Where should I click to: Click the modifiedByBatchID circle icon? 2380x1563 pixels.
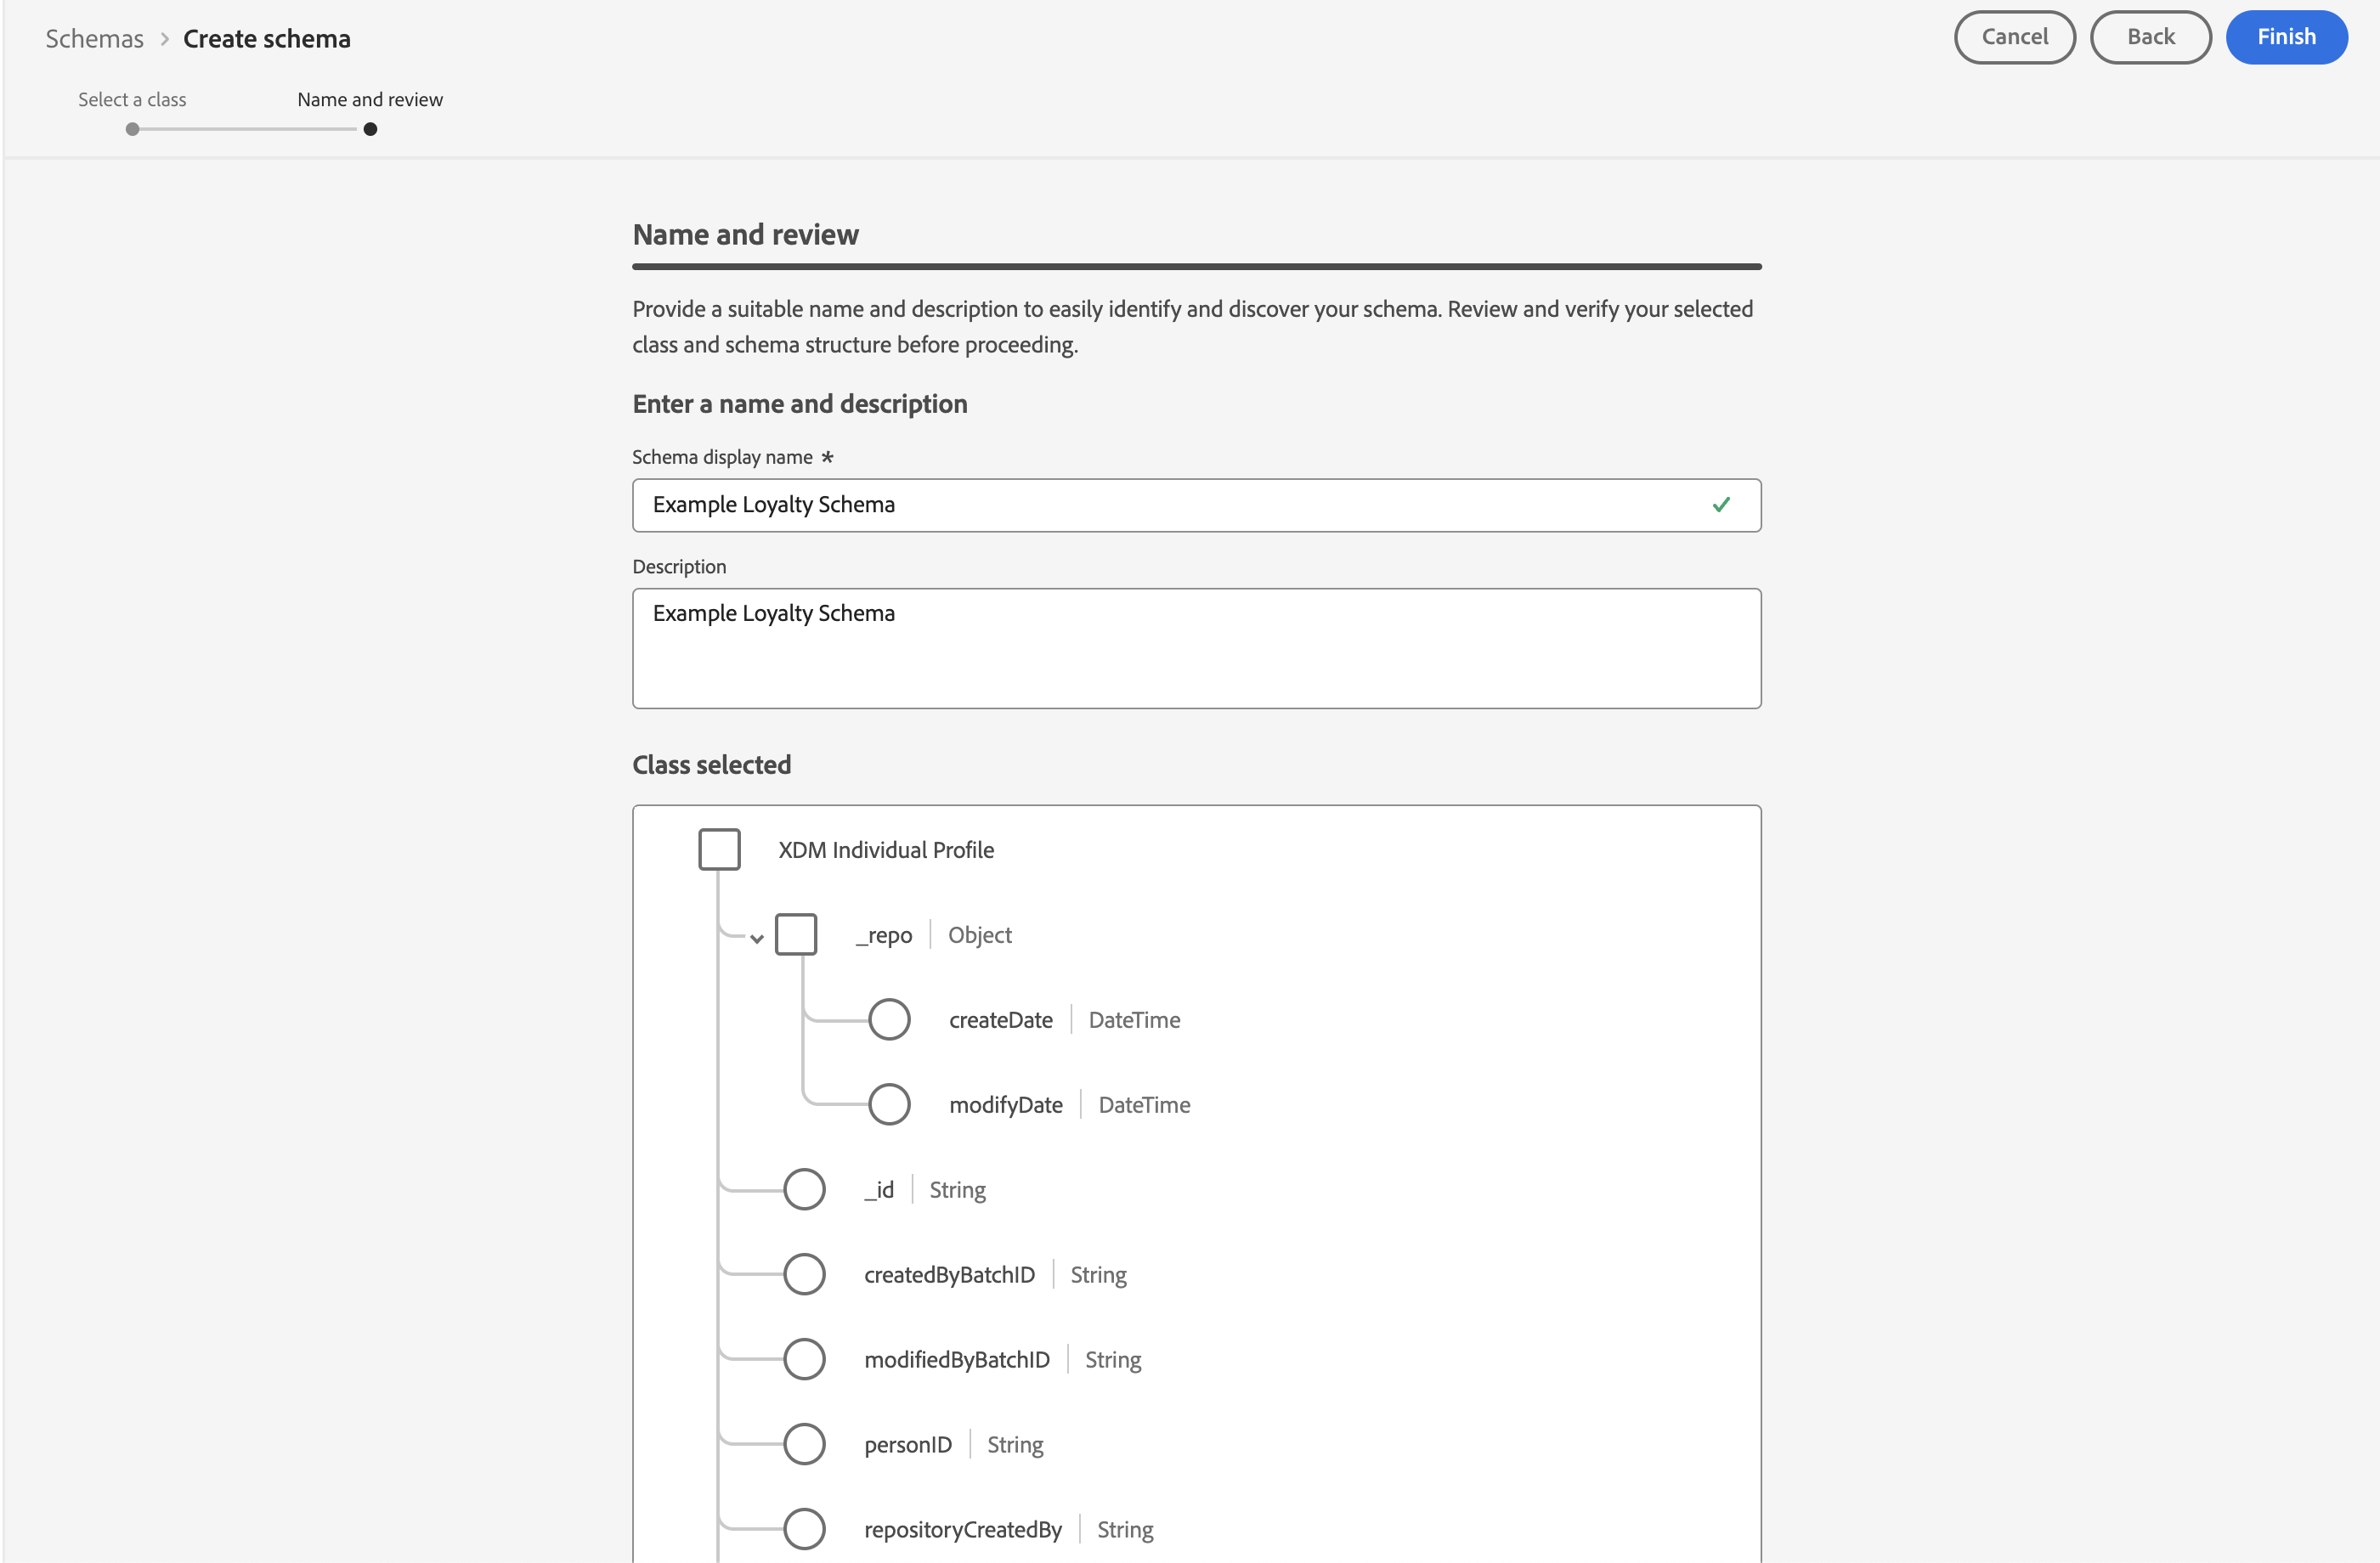[x=804, y=1359]
